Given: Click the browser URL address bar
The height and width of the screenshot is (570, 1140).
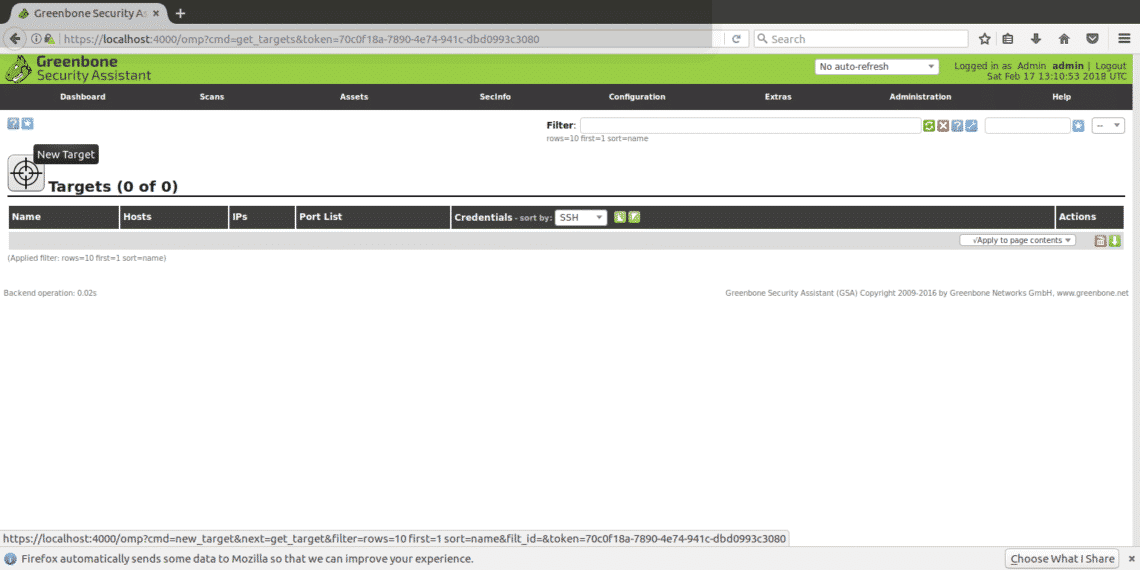Looking at the screenshot, I should (393, 39).
